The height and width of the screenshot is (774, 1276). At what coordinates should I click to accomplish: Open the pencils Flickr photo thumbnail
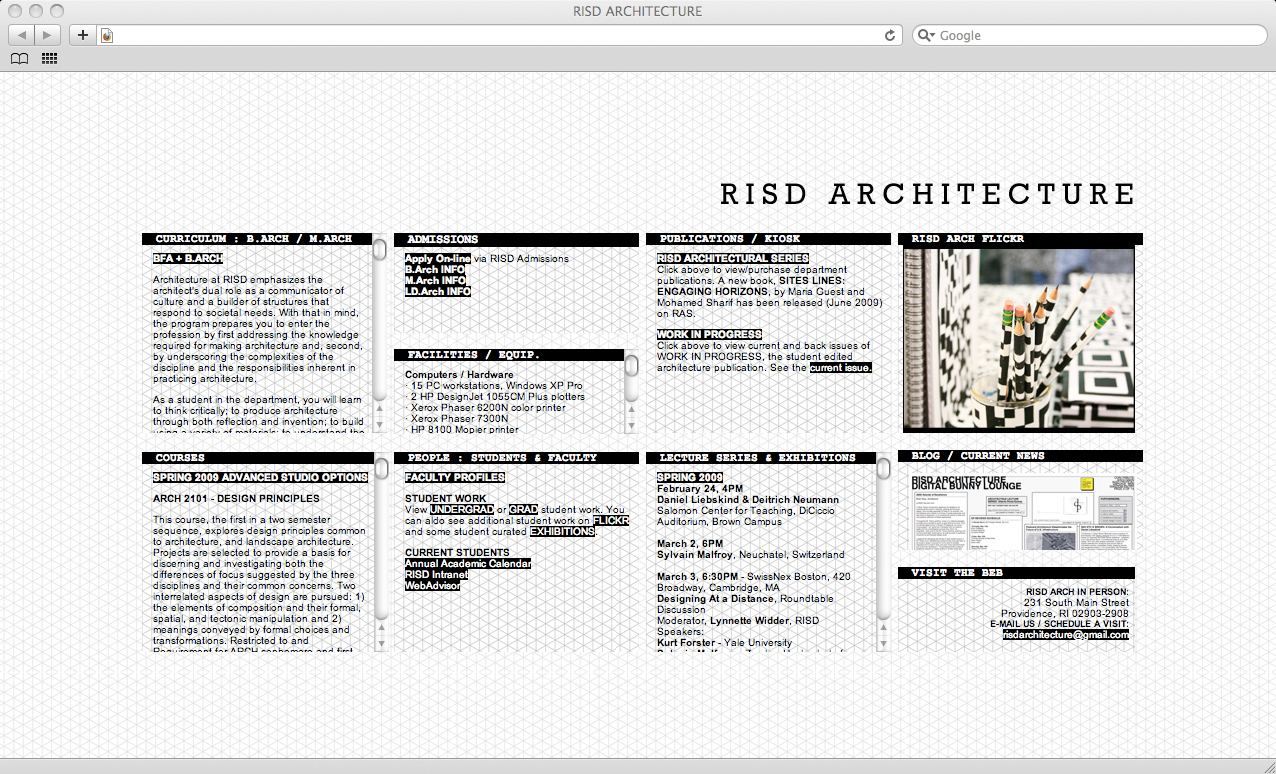point(1019,340)
